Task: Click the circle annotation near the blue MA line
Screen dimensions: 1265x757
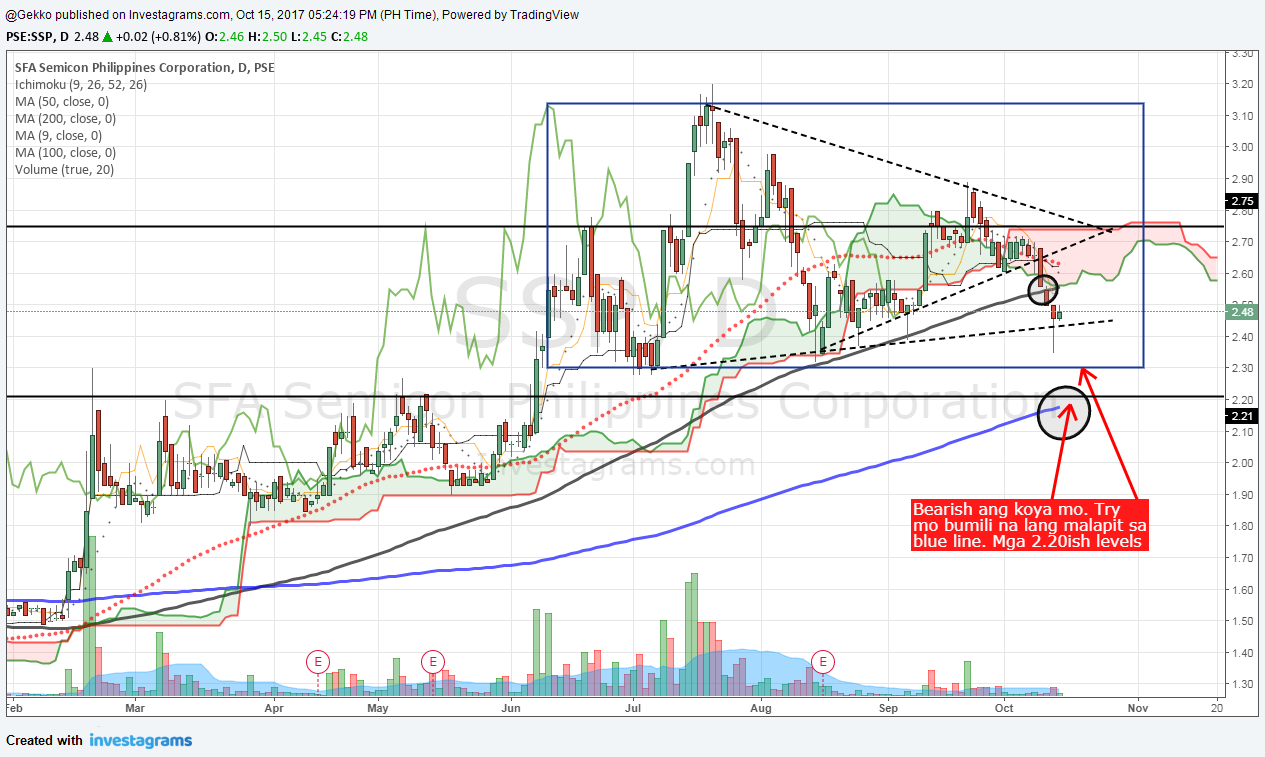Action: coord(1063,412)
